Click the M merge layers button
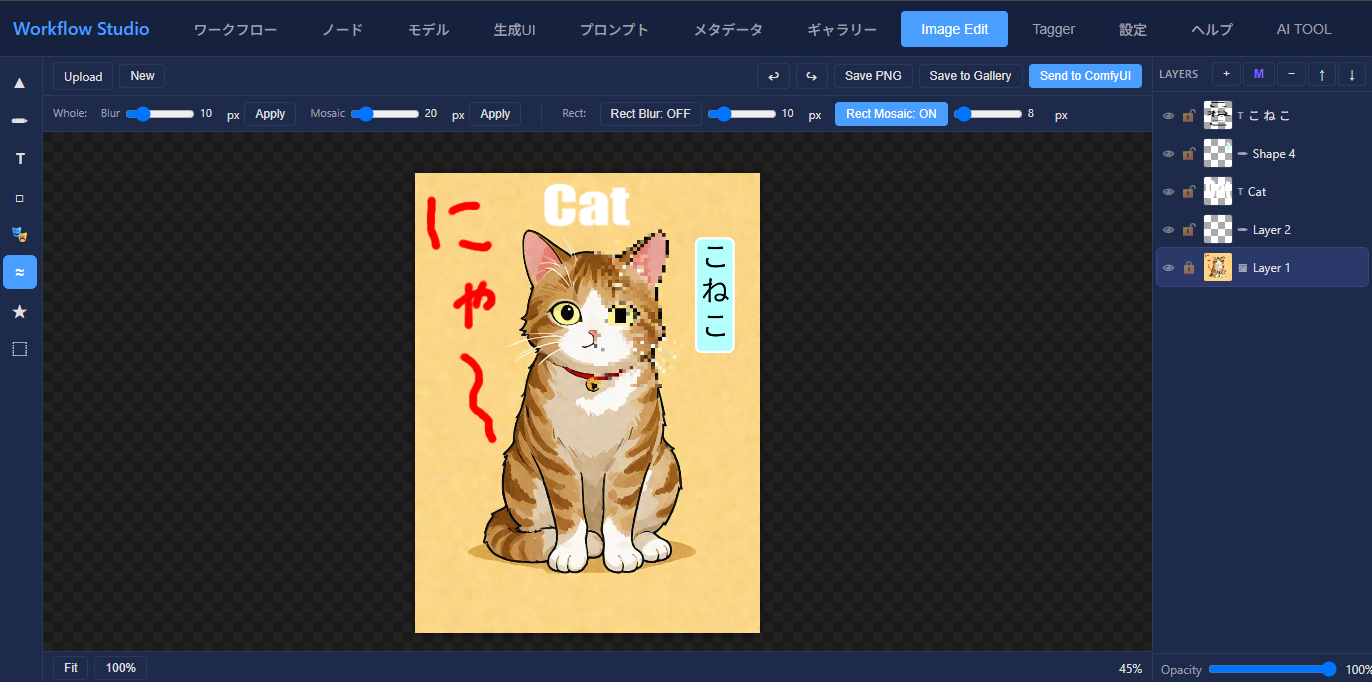This screenshot has height=682, width=1372. (1259, 74)
